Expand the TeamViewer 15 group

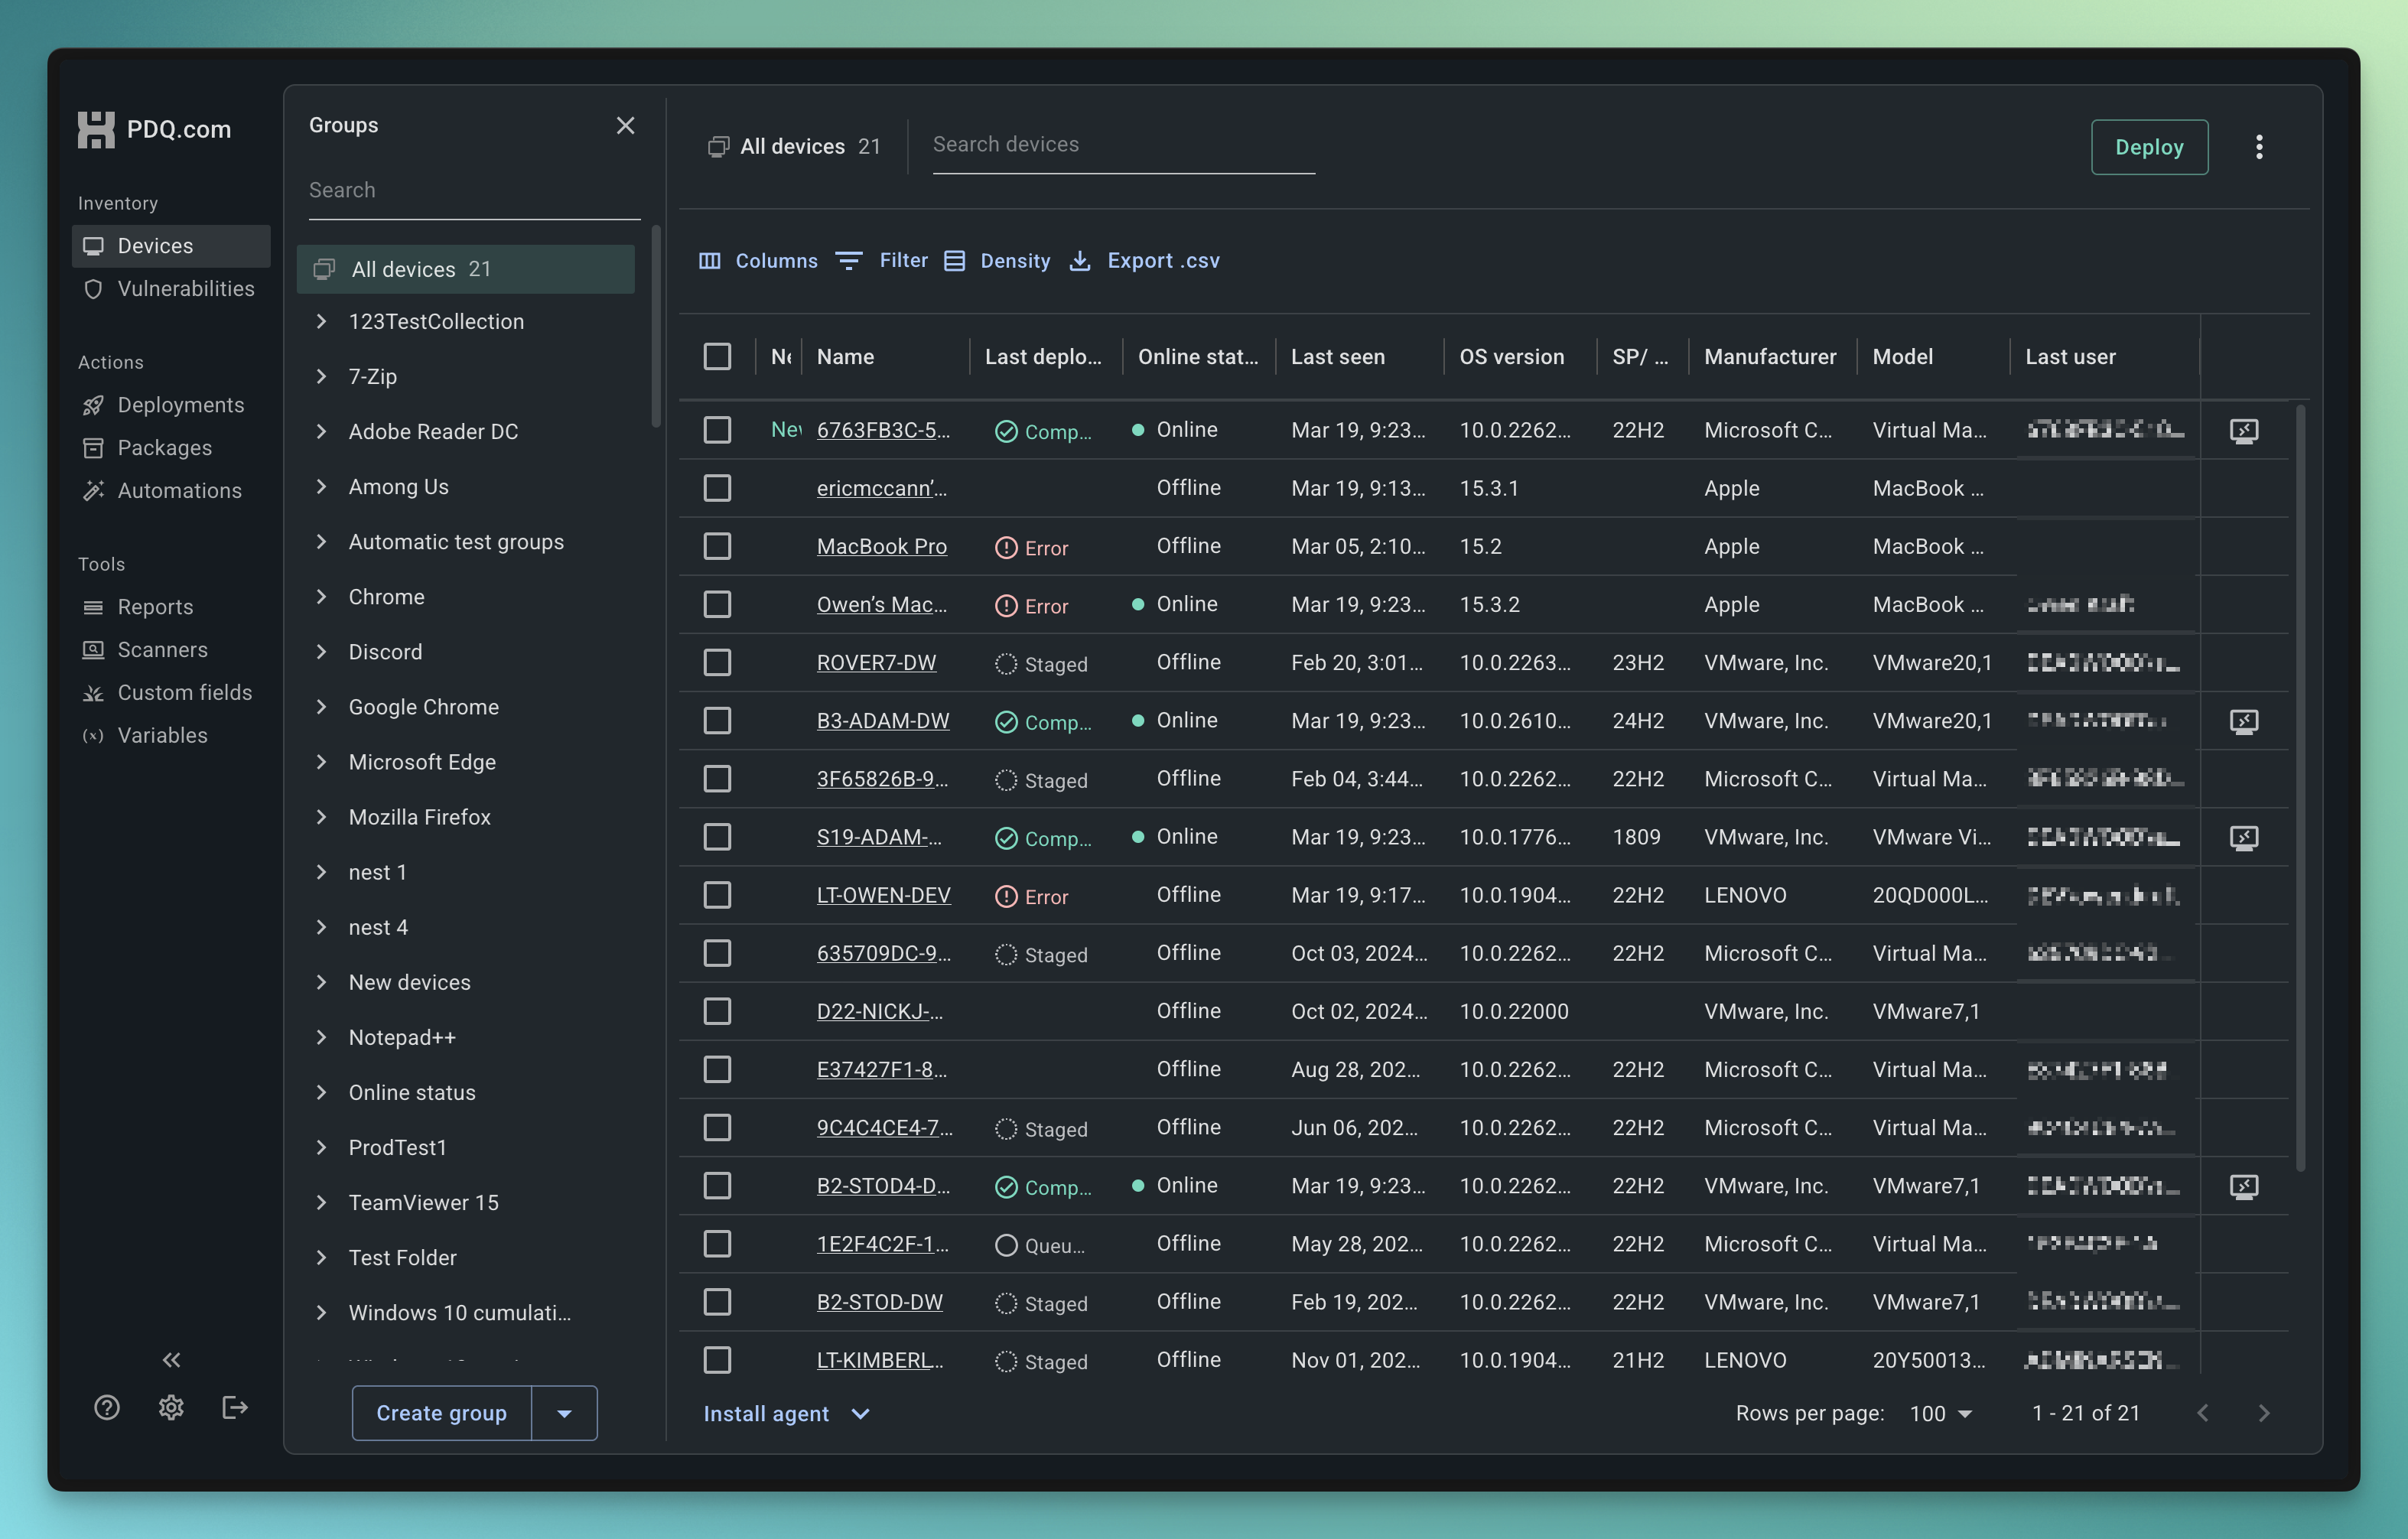point(321,1202)
